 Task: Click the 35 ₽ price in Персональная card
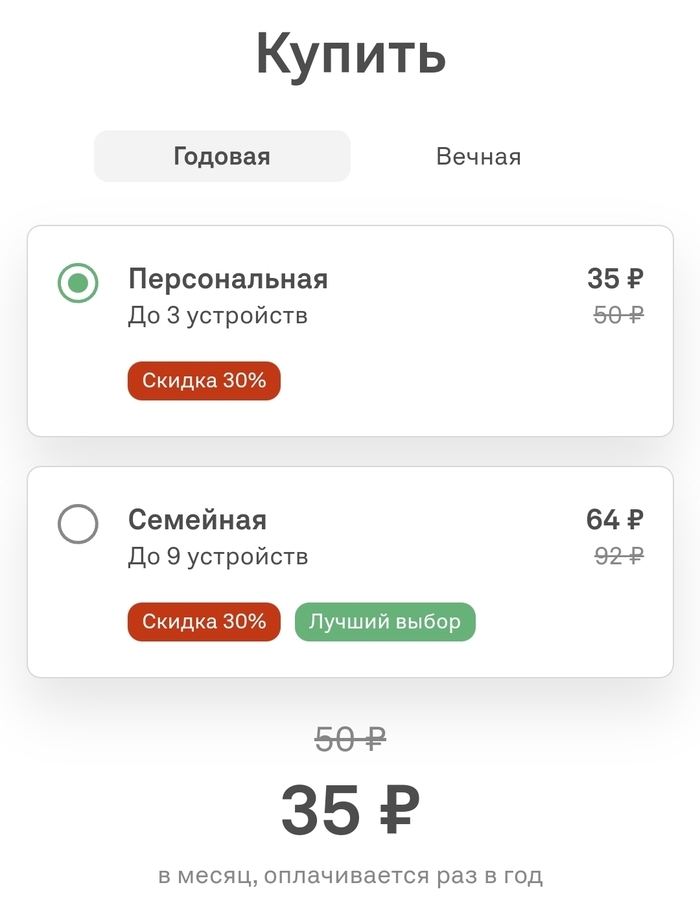pos(615,279)
